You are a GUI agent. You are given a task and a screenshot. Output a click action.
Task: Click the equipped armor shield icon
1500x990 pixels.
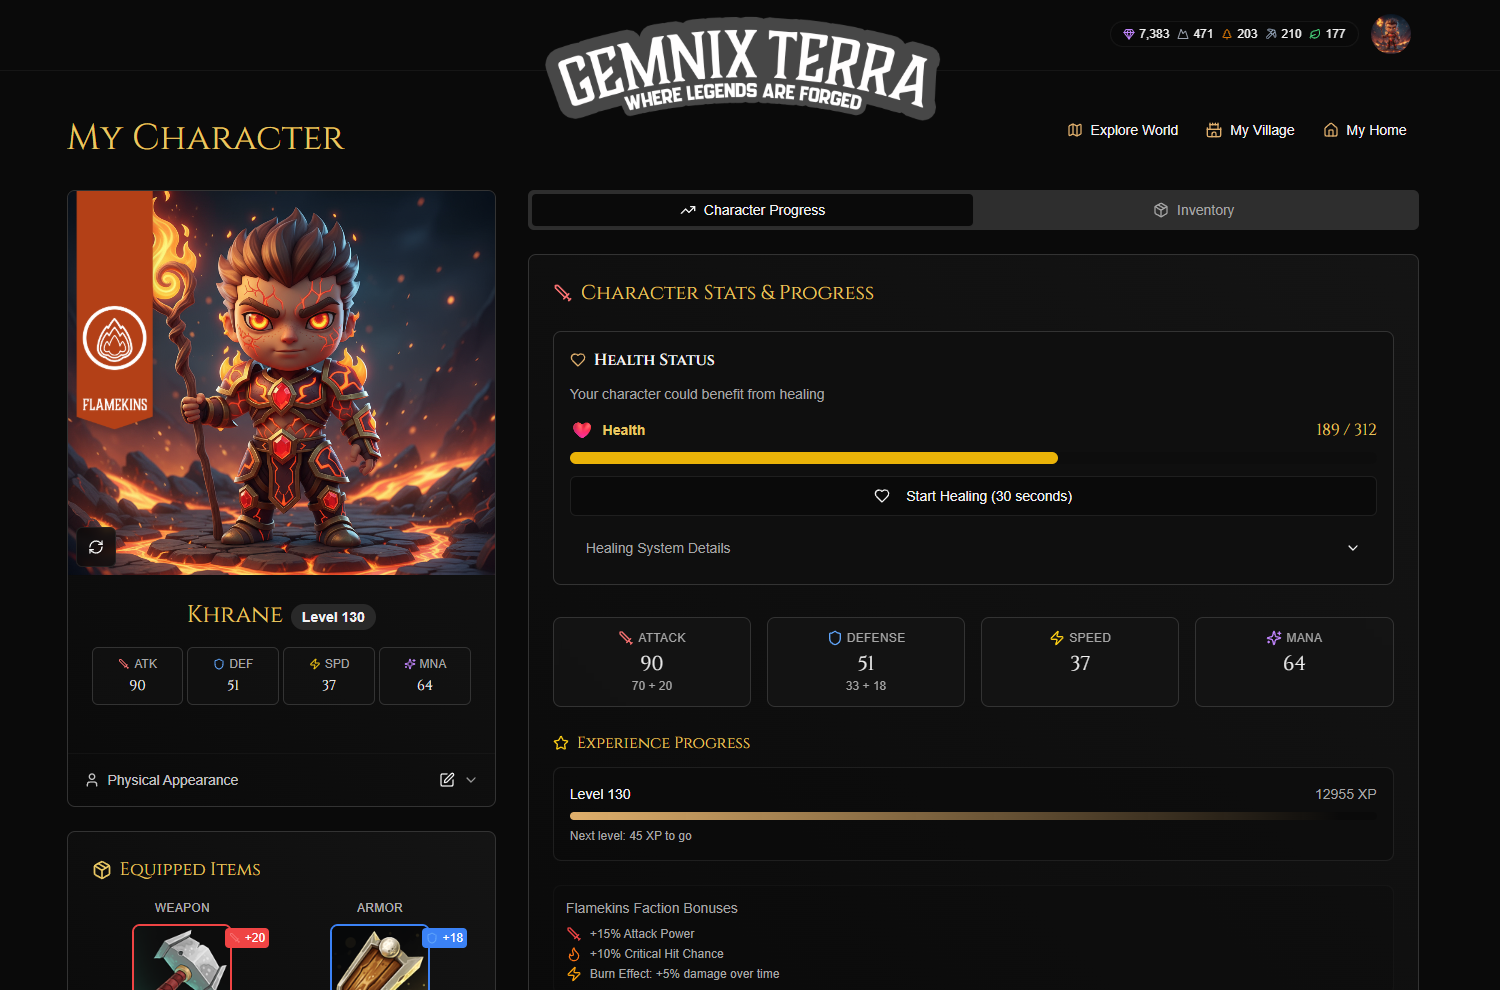(380, 959)
